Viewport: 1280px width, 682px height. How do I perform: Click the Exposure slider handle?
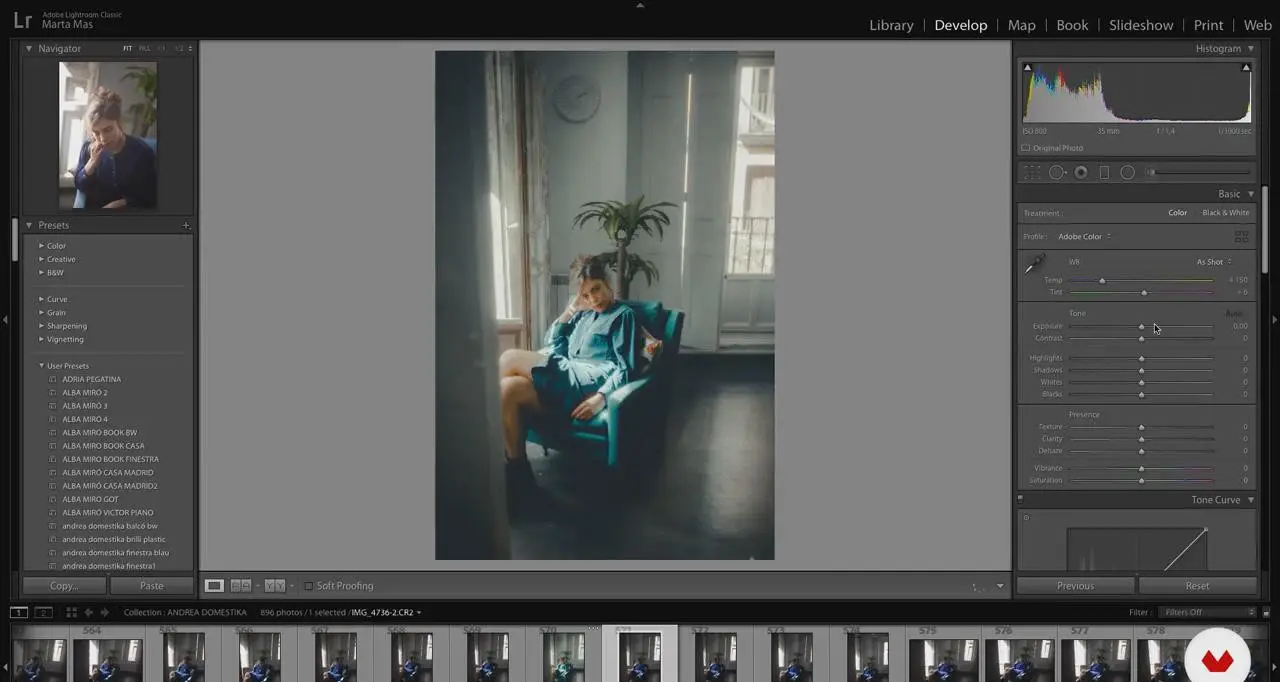tap(1141, 326)
